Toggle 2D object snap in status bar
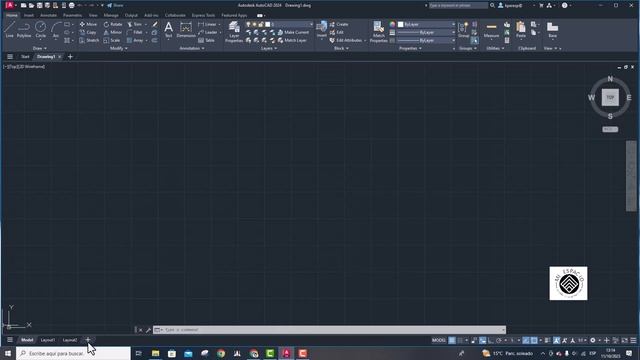Image resolution: width=640 pixels, height=360 pixels. point(534,340)
